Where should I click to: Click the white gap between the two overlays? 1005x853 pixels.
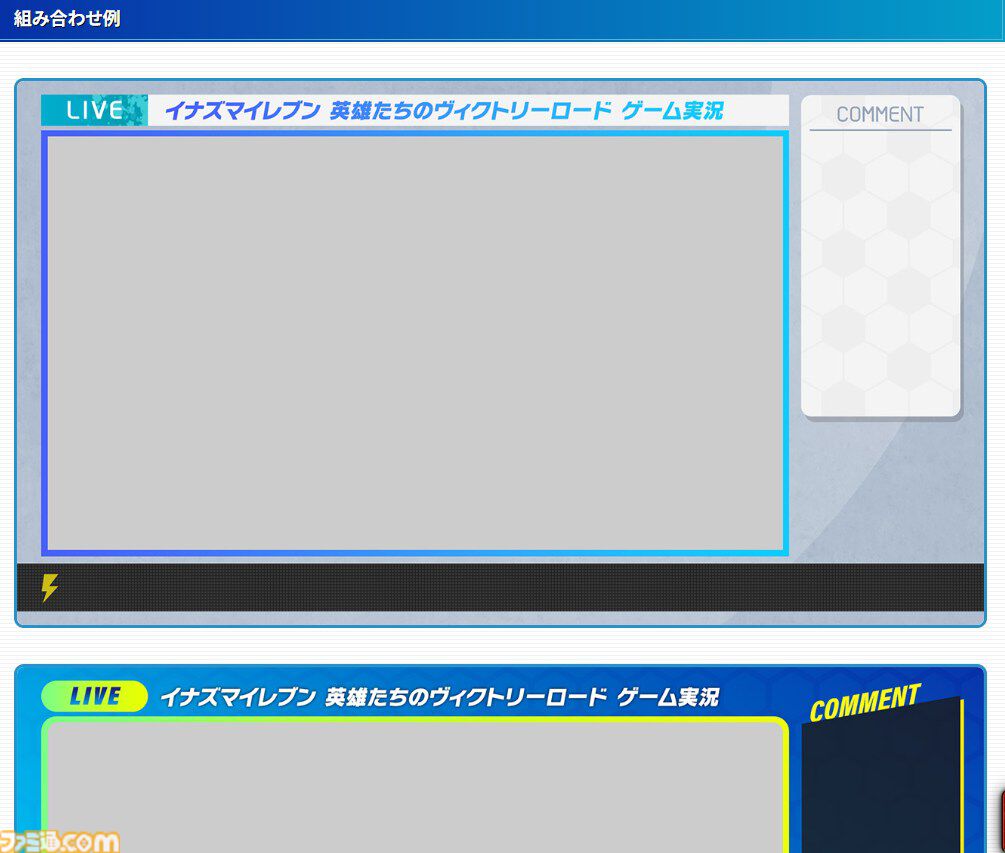[500, 646]
